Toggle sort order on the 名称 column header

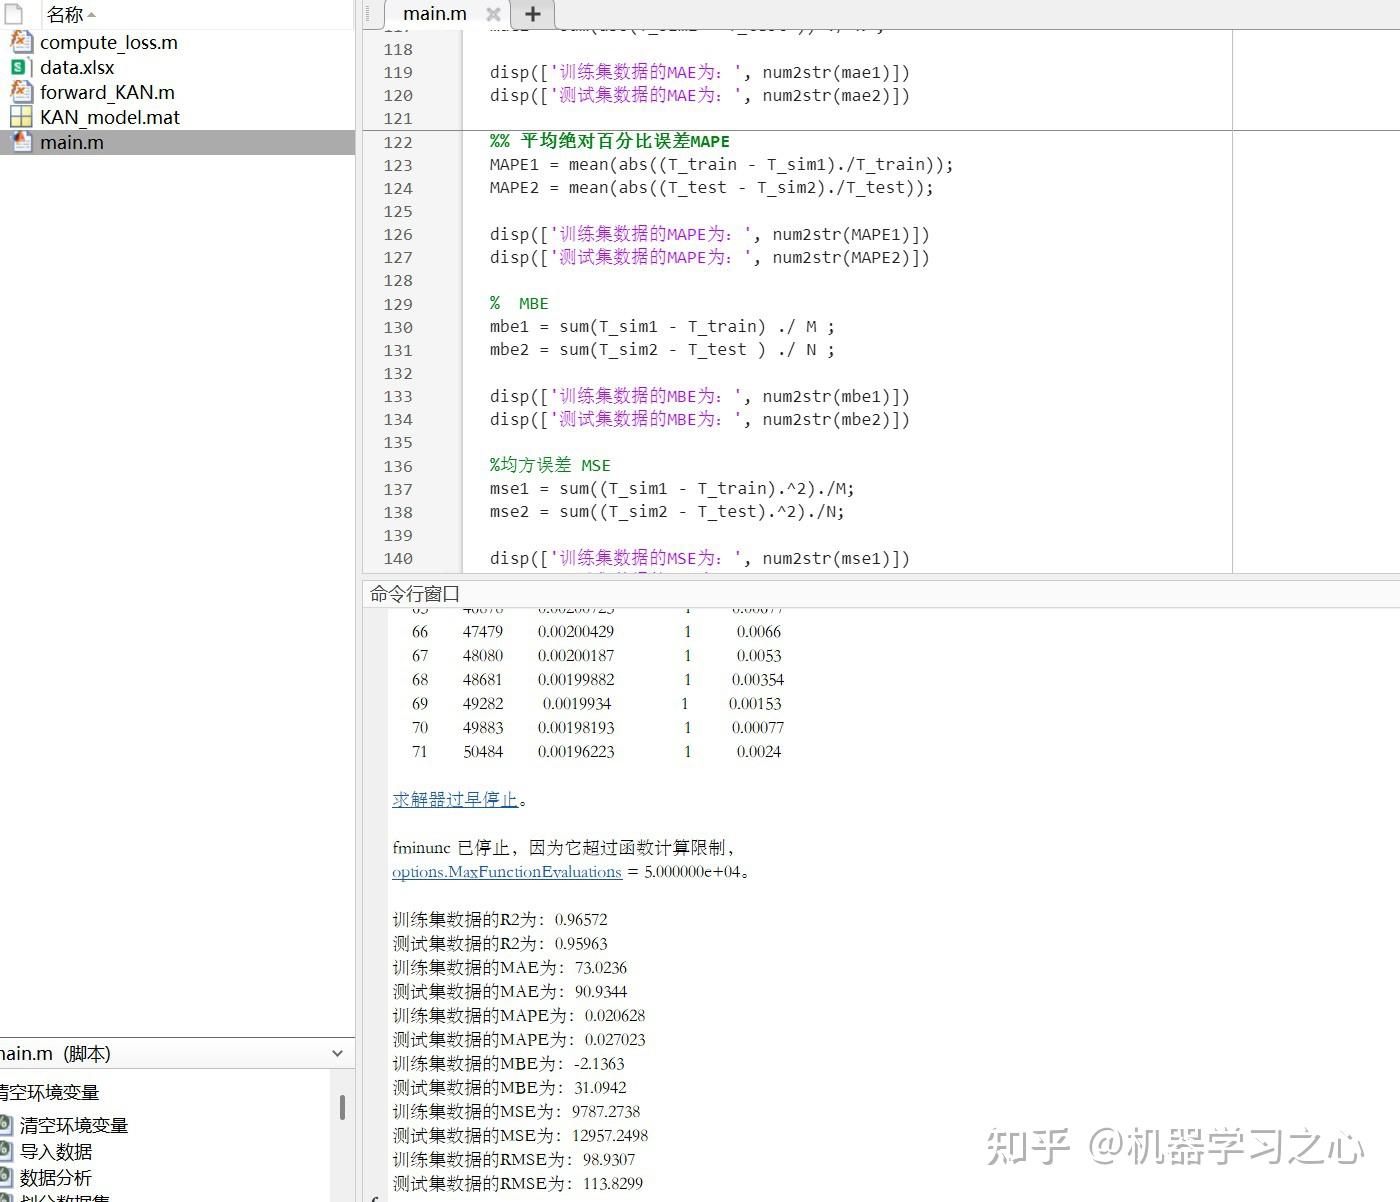(x=66, y=14)
